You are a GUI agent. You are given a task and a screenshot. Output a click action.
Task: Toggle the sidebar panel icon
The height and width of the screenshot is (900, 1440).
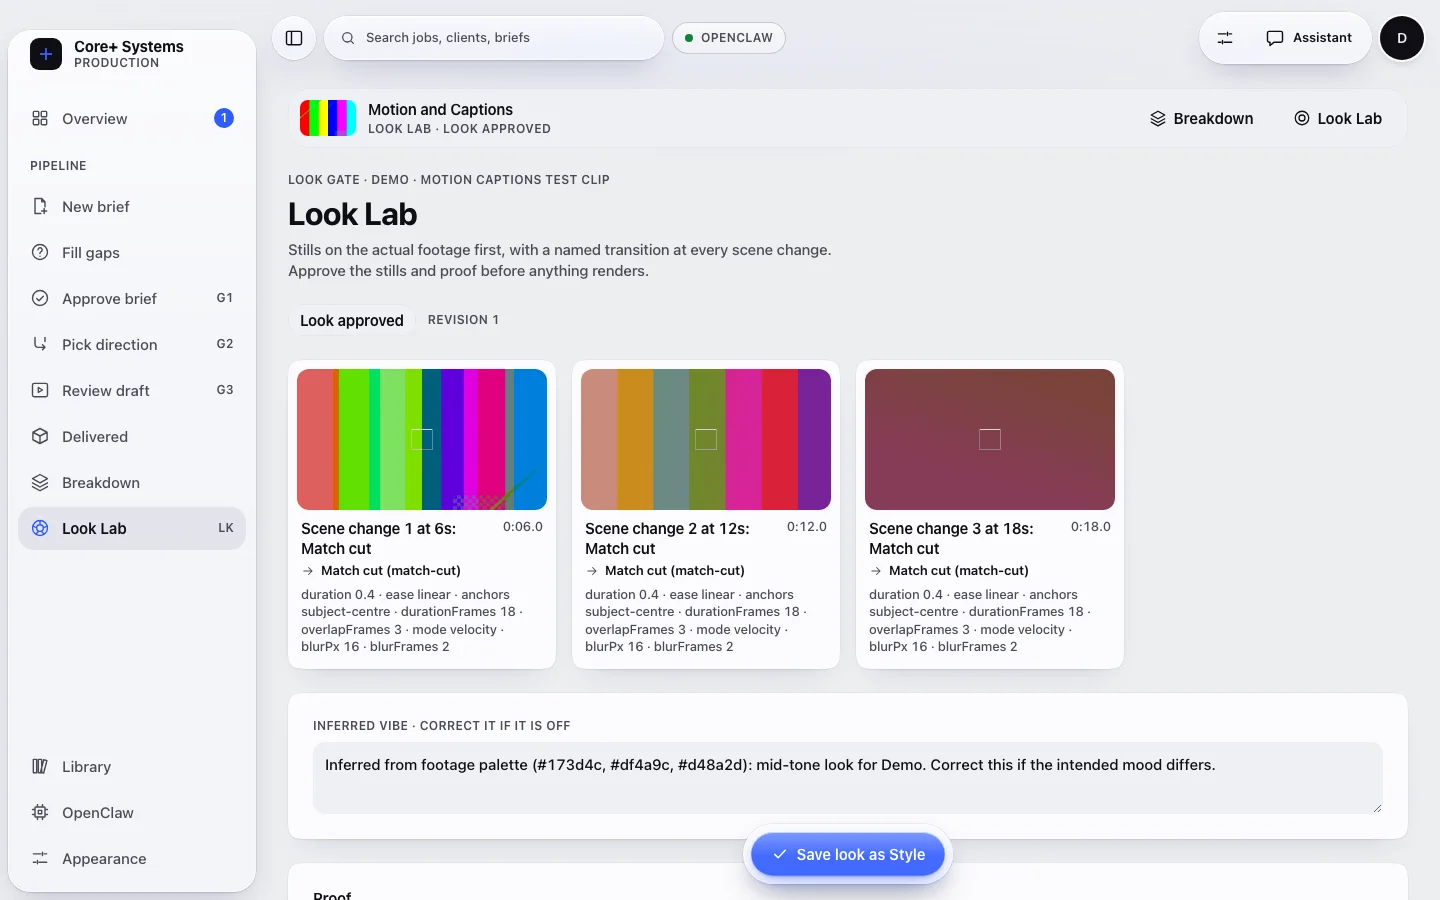294,38
